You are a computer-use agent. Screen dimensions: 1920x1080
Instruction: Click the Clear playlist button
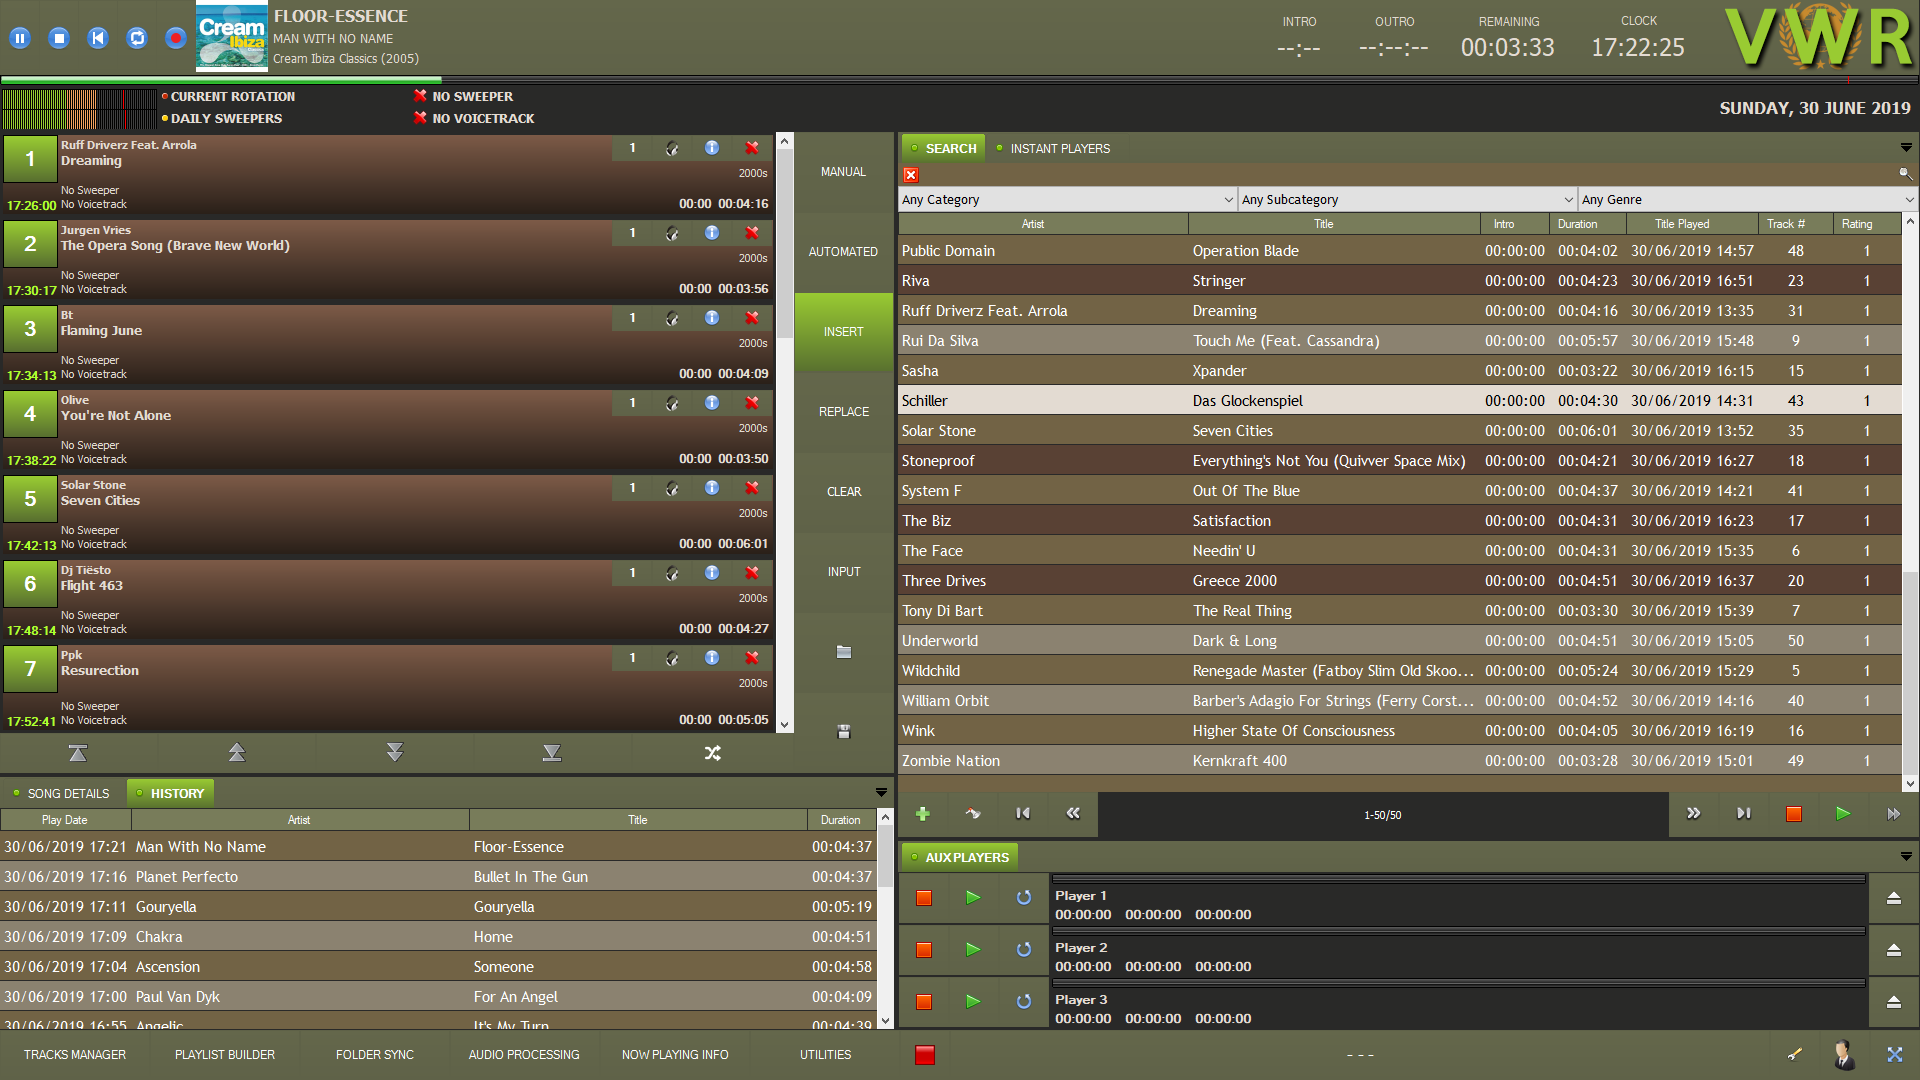pyautogui.click(x=844, y=492)
